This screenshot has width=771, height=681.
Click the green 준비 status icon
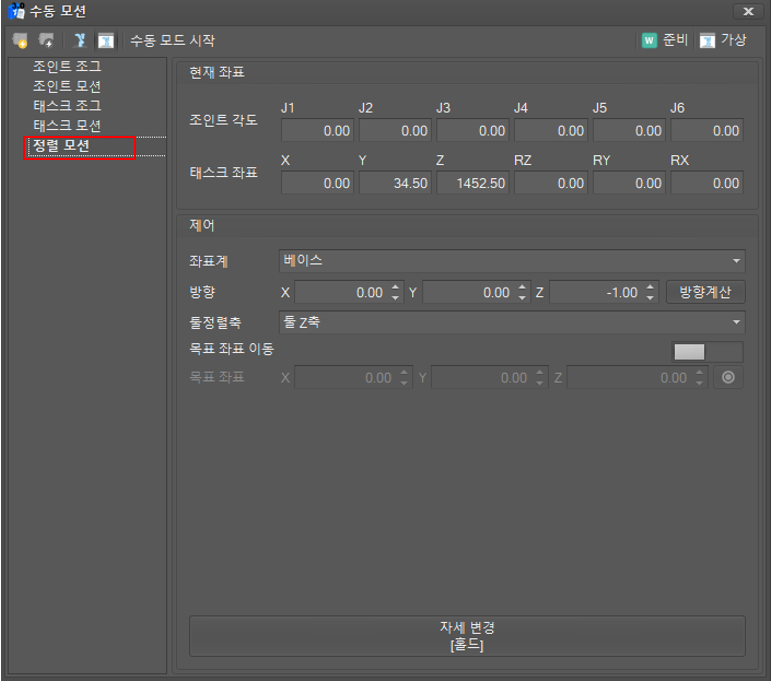click(649, 41)
